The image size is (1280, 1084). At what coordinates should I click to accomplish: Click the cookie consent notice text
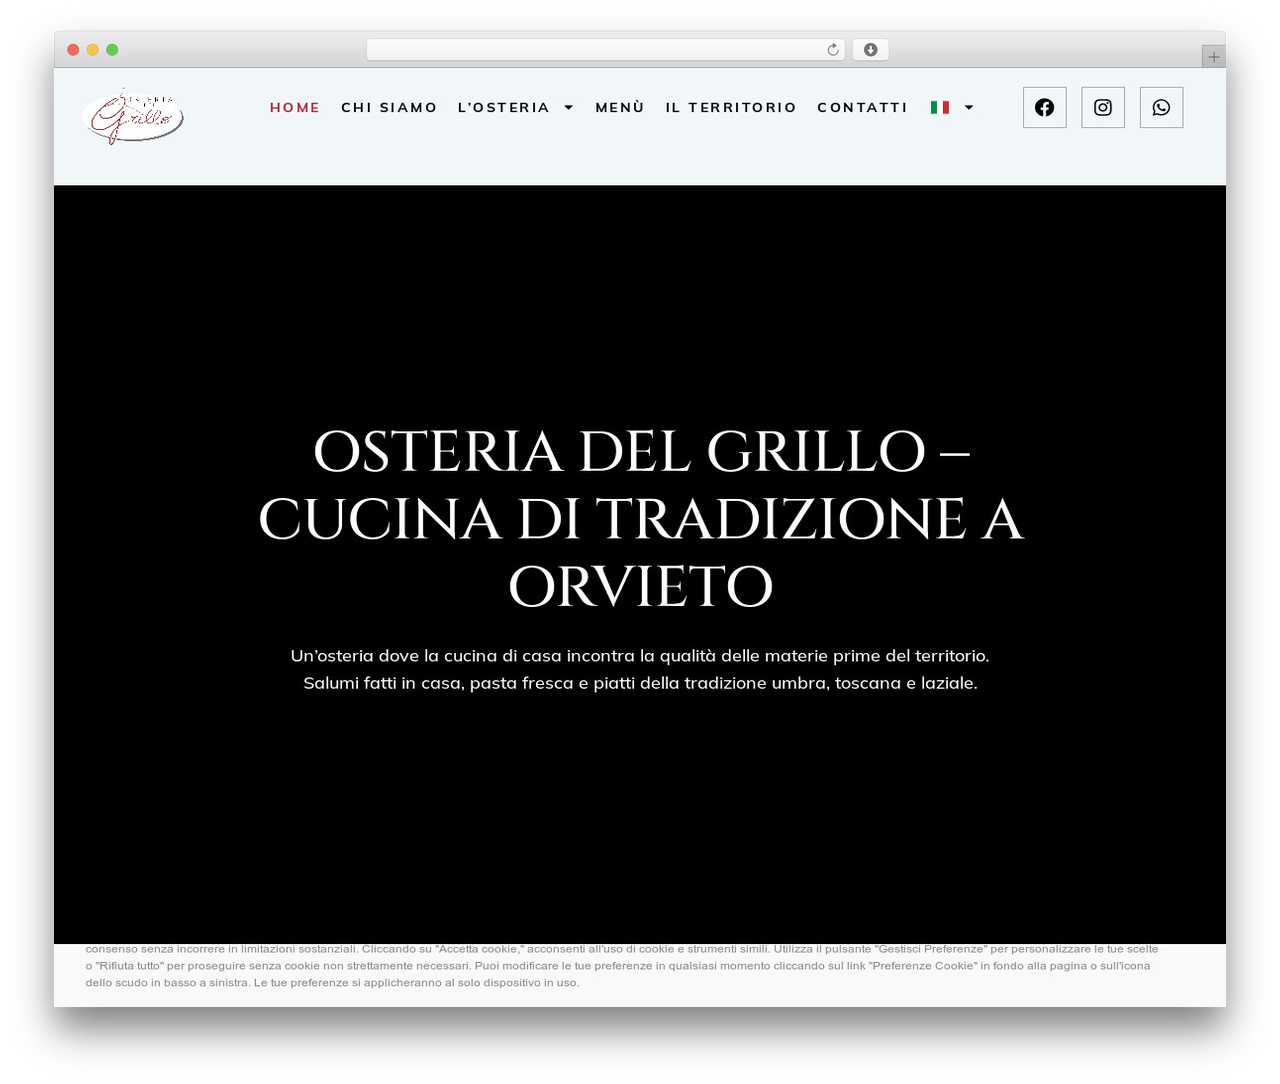tap(622, 966)
